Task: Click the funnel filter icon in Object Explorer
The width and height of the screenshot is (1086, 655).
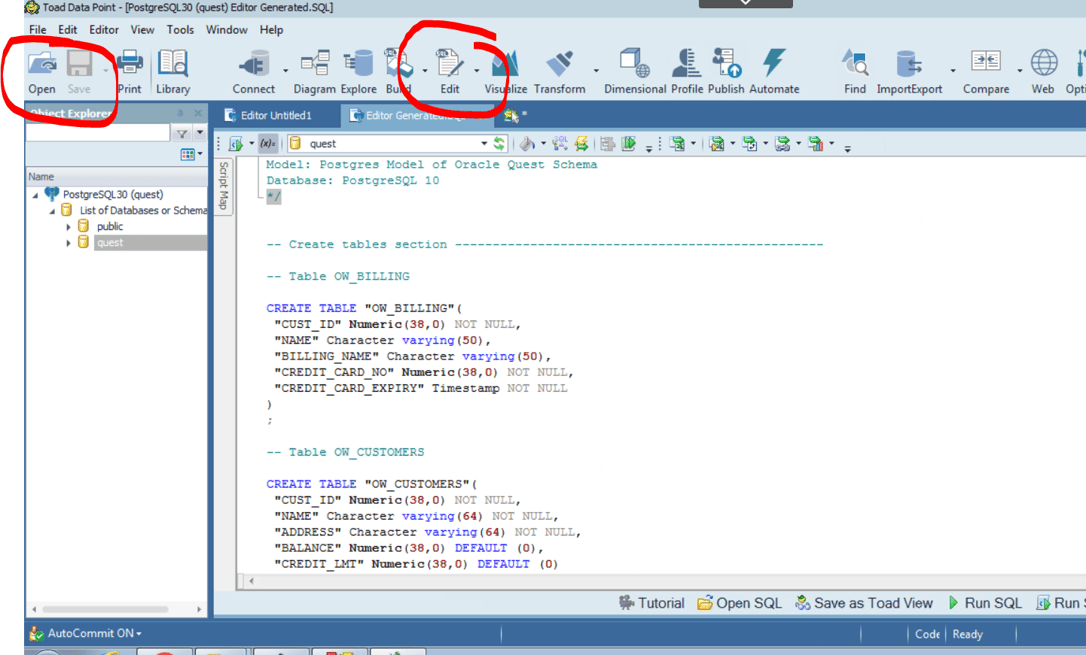Action: 182,133
